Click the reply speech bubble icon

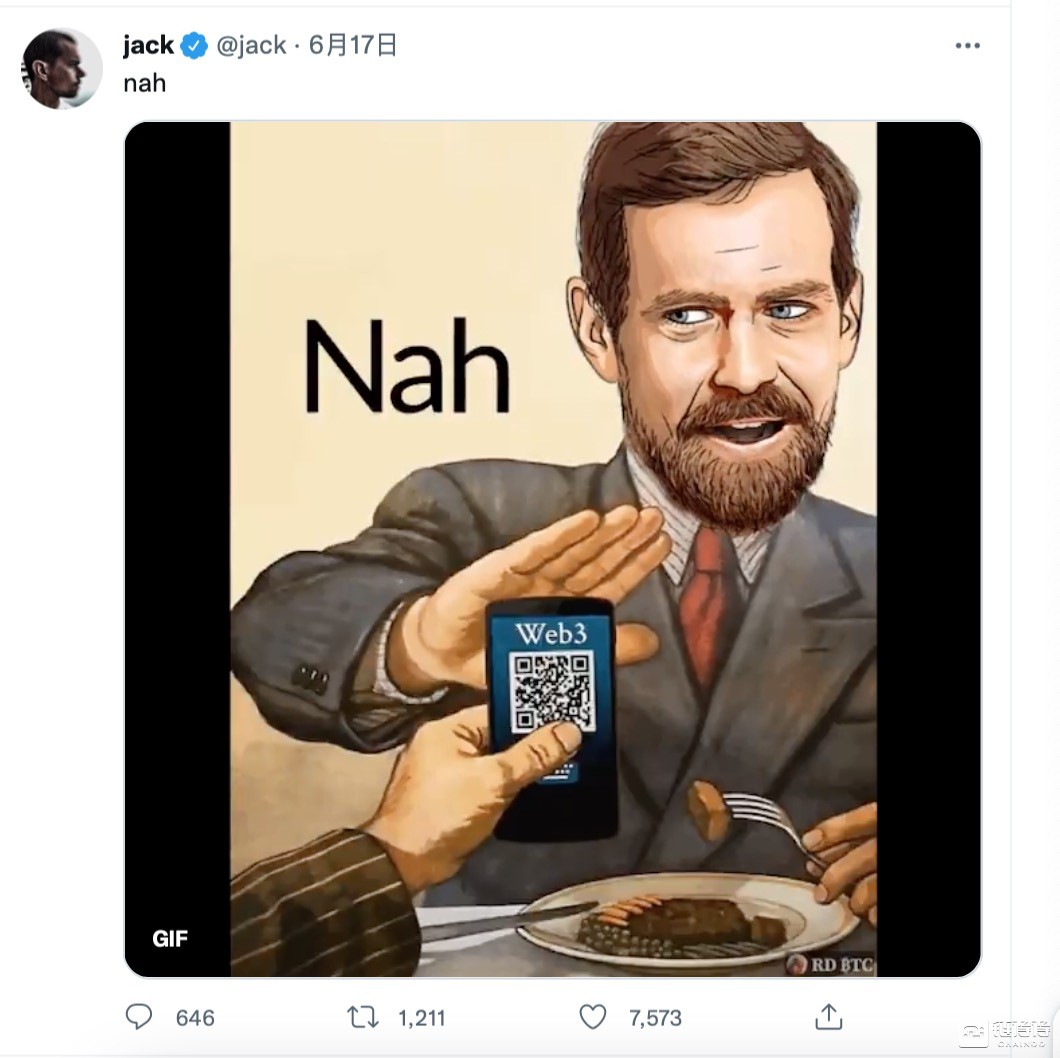[139, 1017]
